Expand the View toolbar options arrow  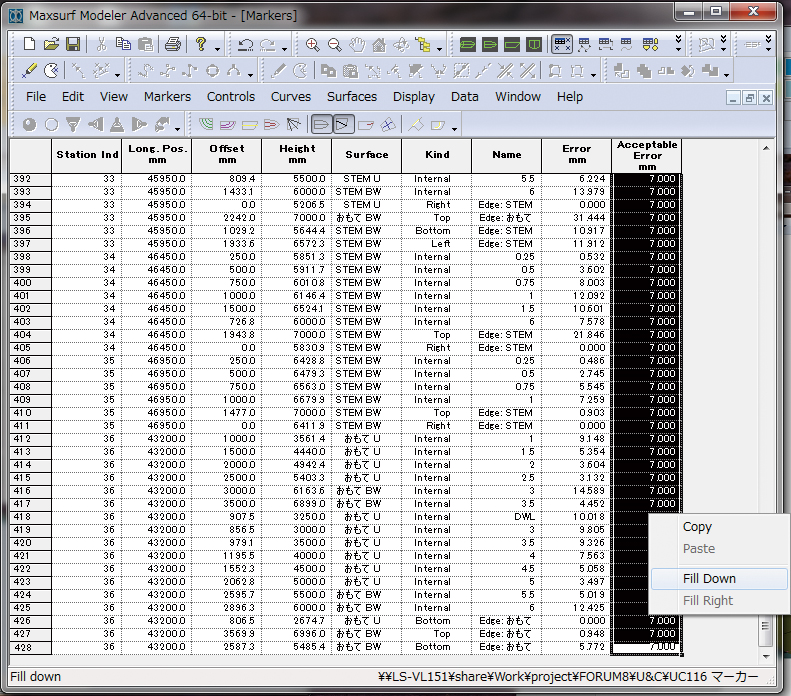click(x=439, y=49)
